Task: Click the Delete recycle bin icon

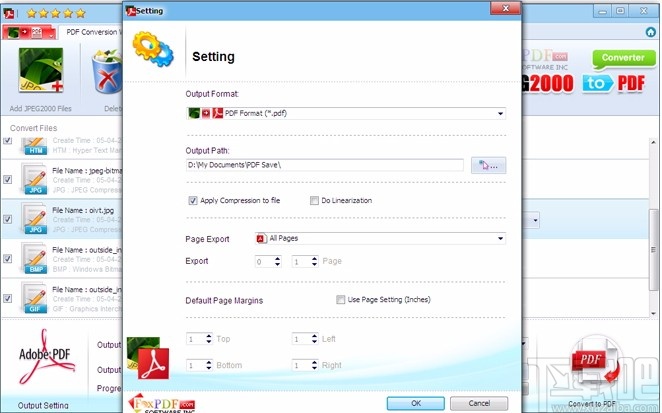Action: pyautogui.click(x=107, y=71)
